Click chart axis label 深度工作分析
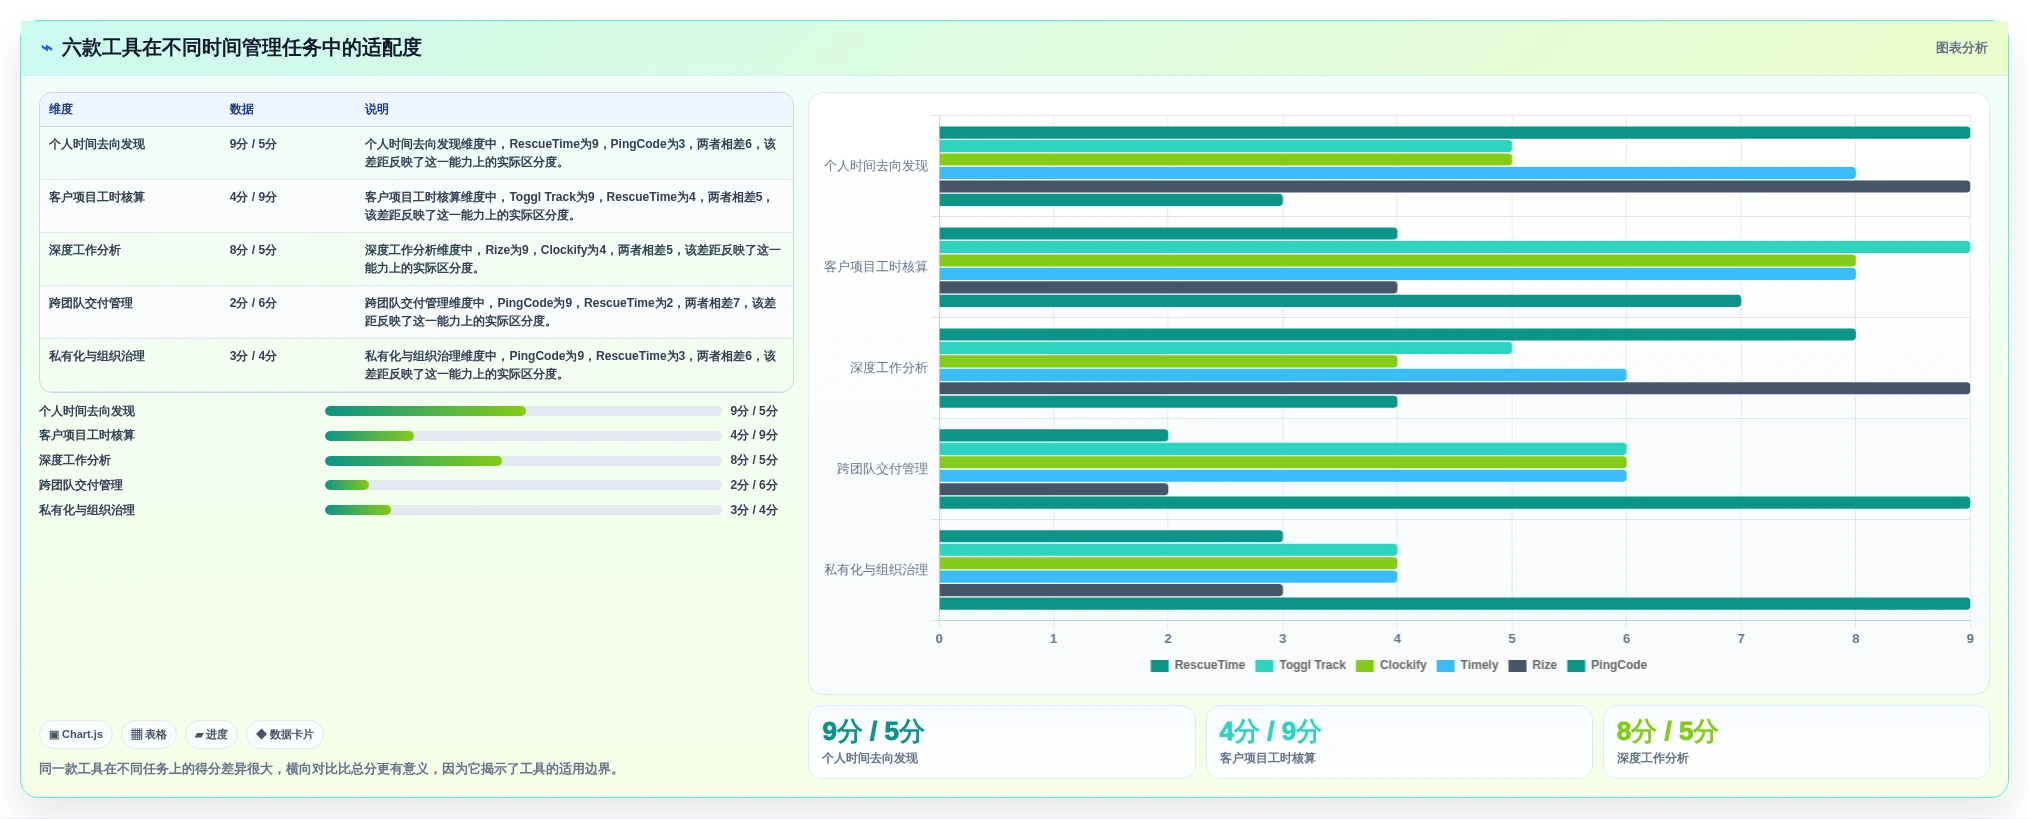The height and width of the screenshot is (819, 2029). click(889, 368)
